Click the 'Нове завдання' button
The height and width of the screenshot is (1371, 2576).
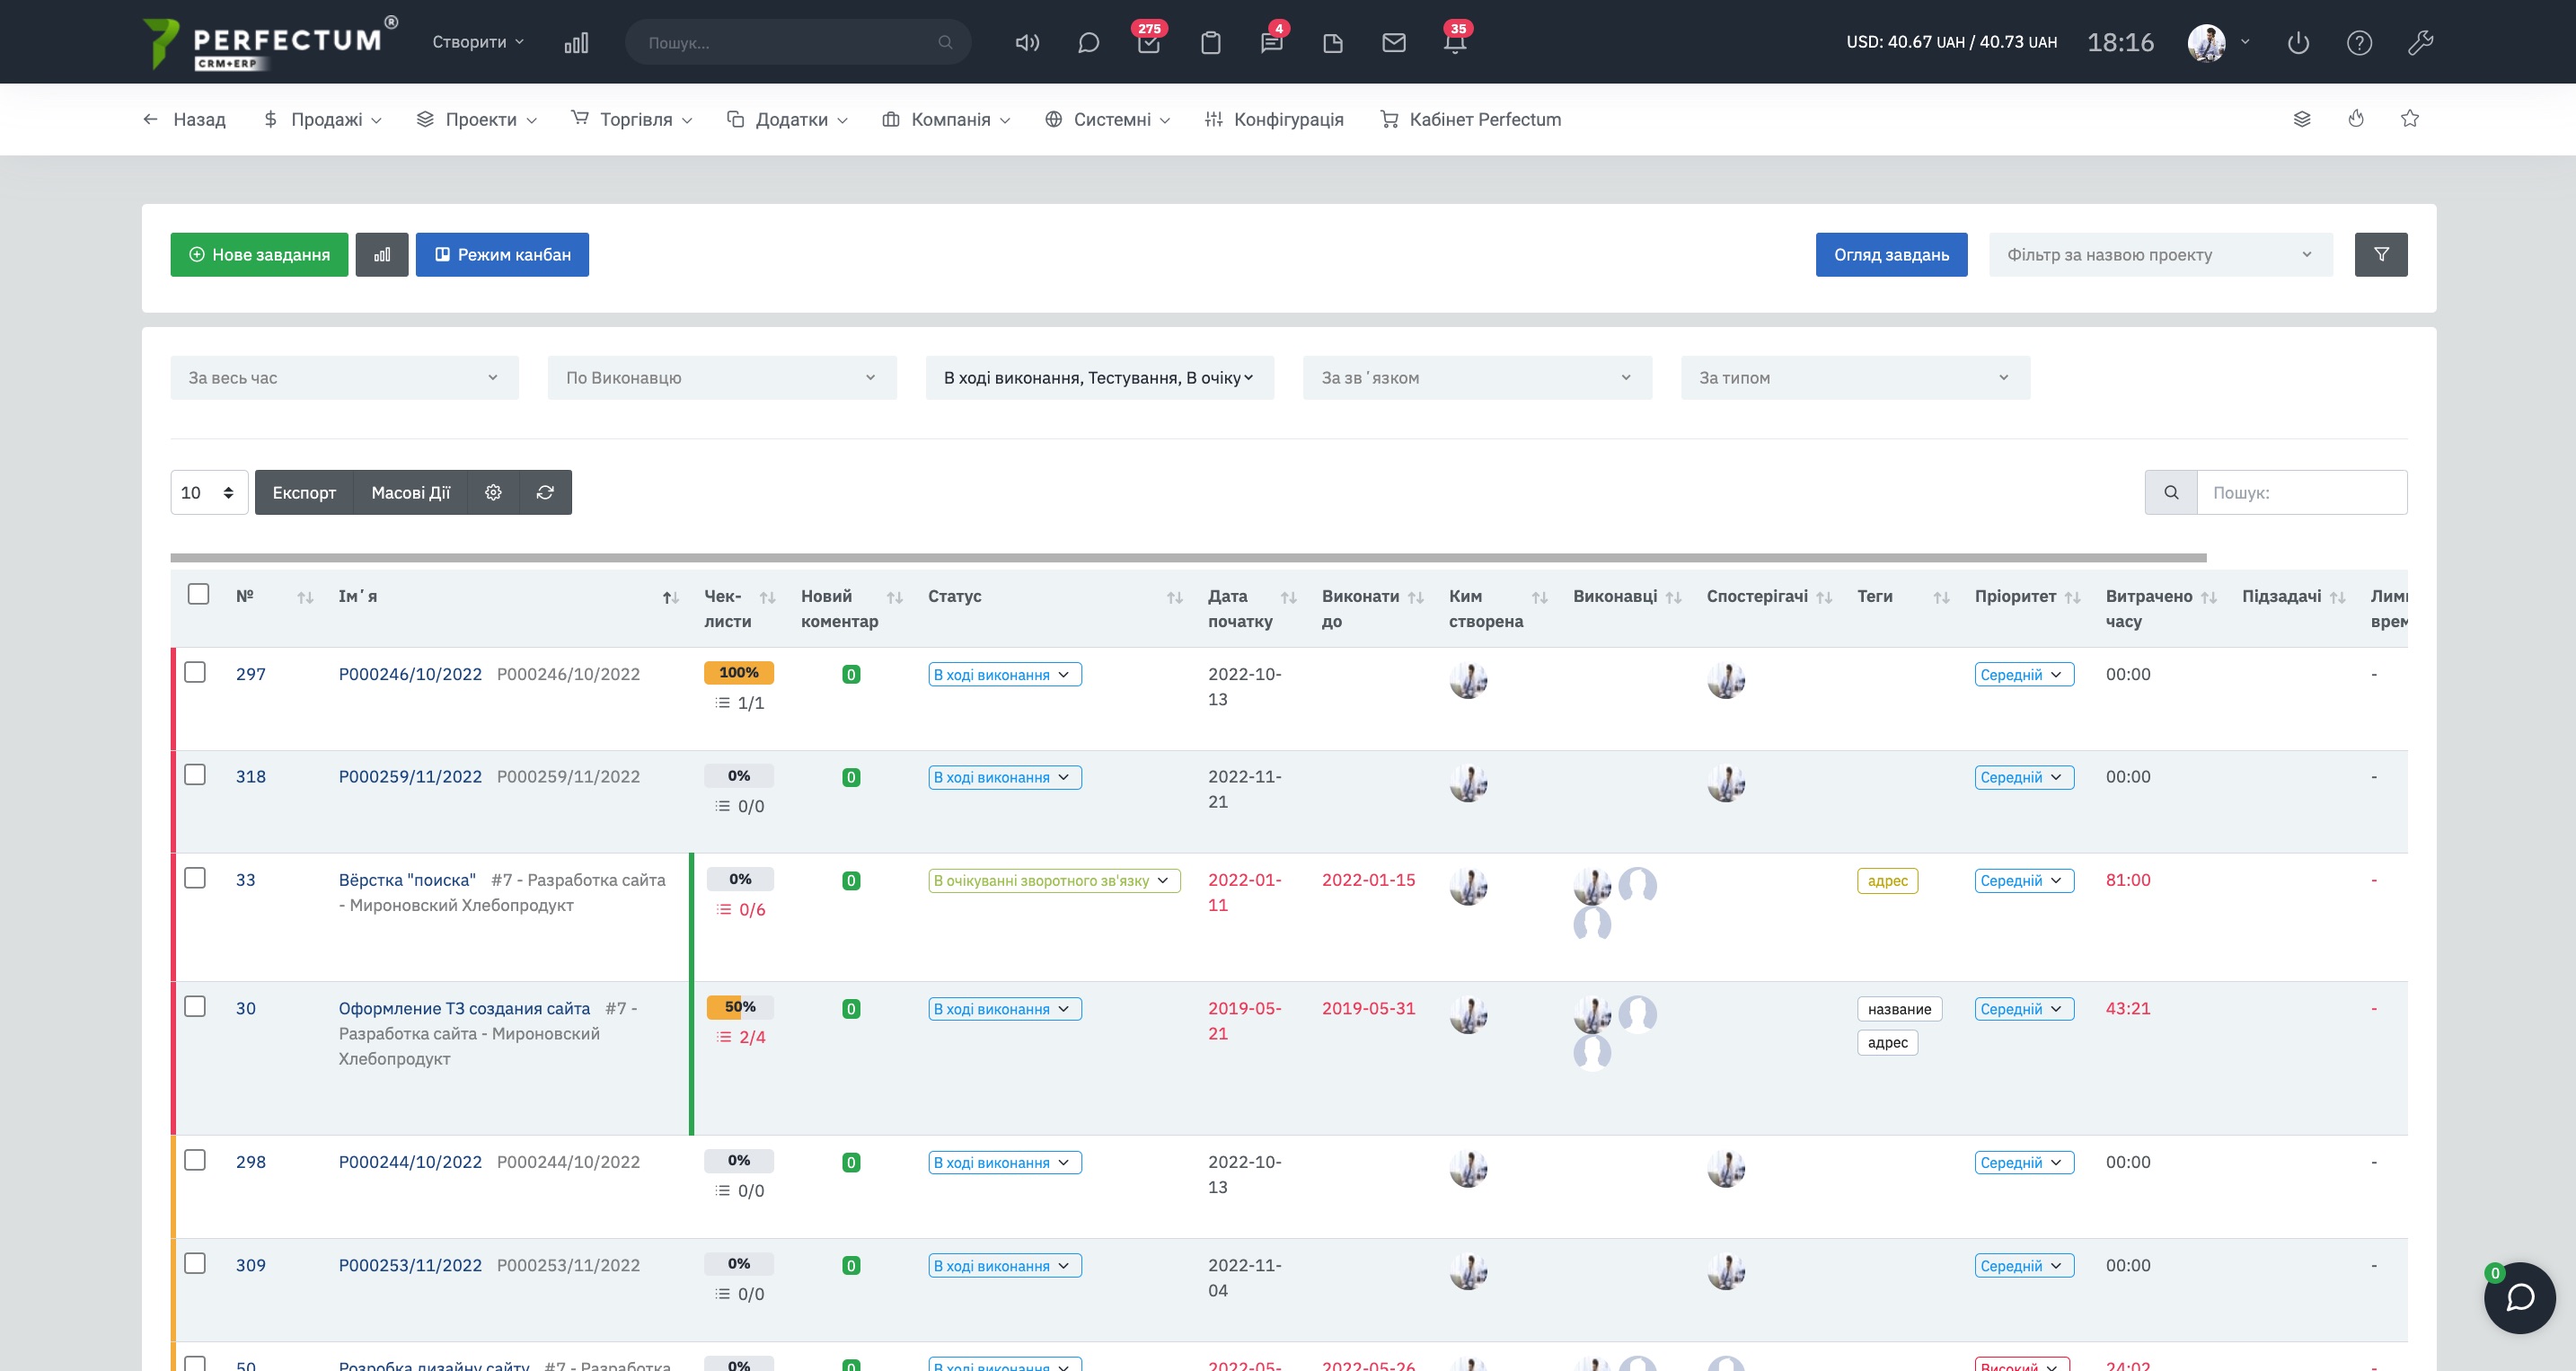click(x=259, y=254)
